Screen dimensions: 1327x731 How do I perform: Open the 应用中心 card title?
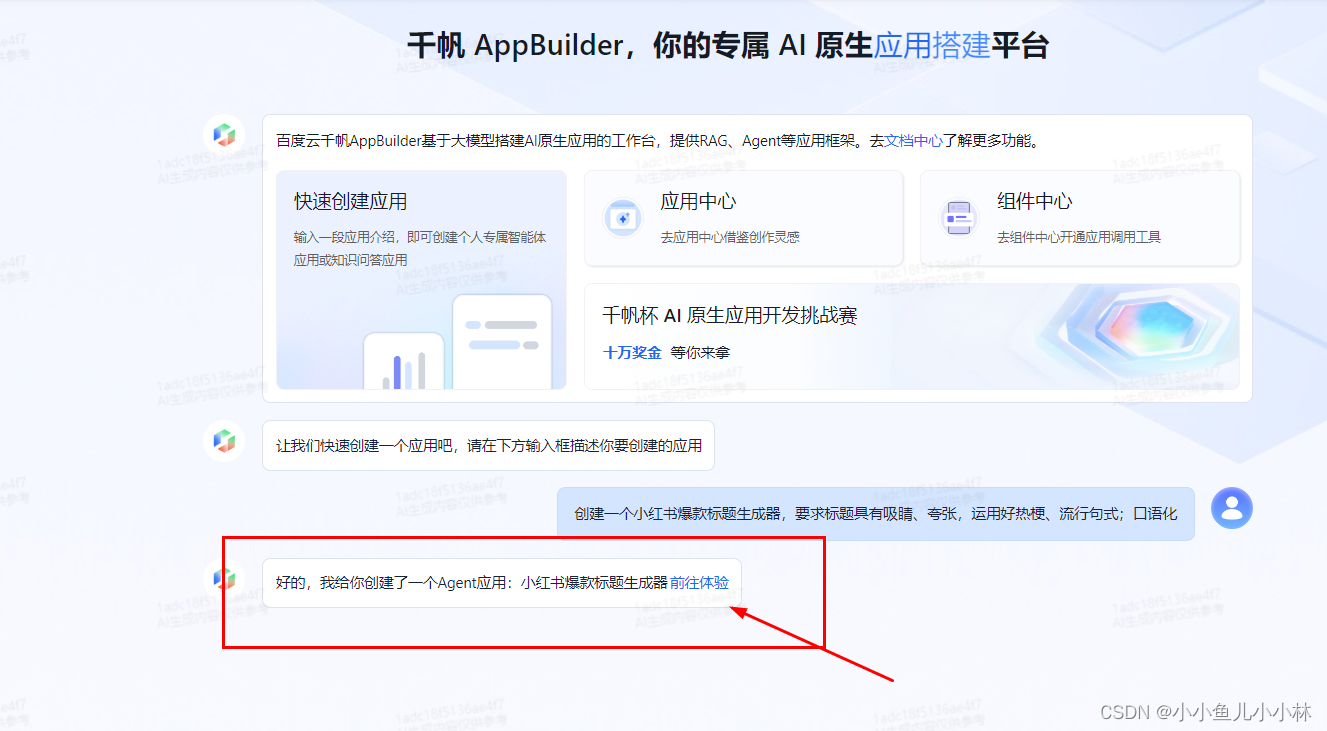[x=698, y=201]
